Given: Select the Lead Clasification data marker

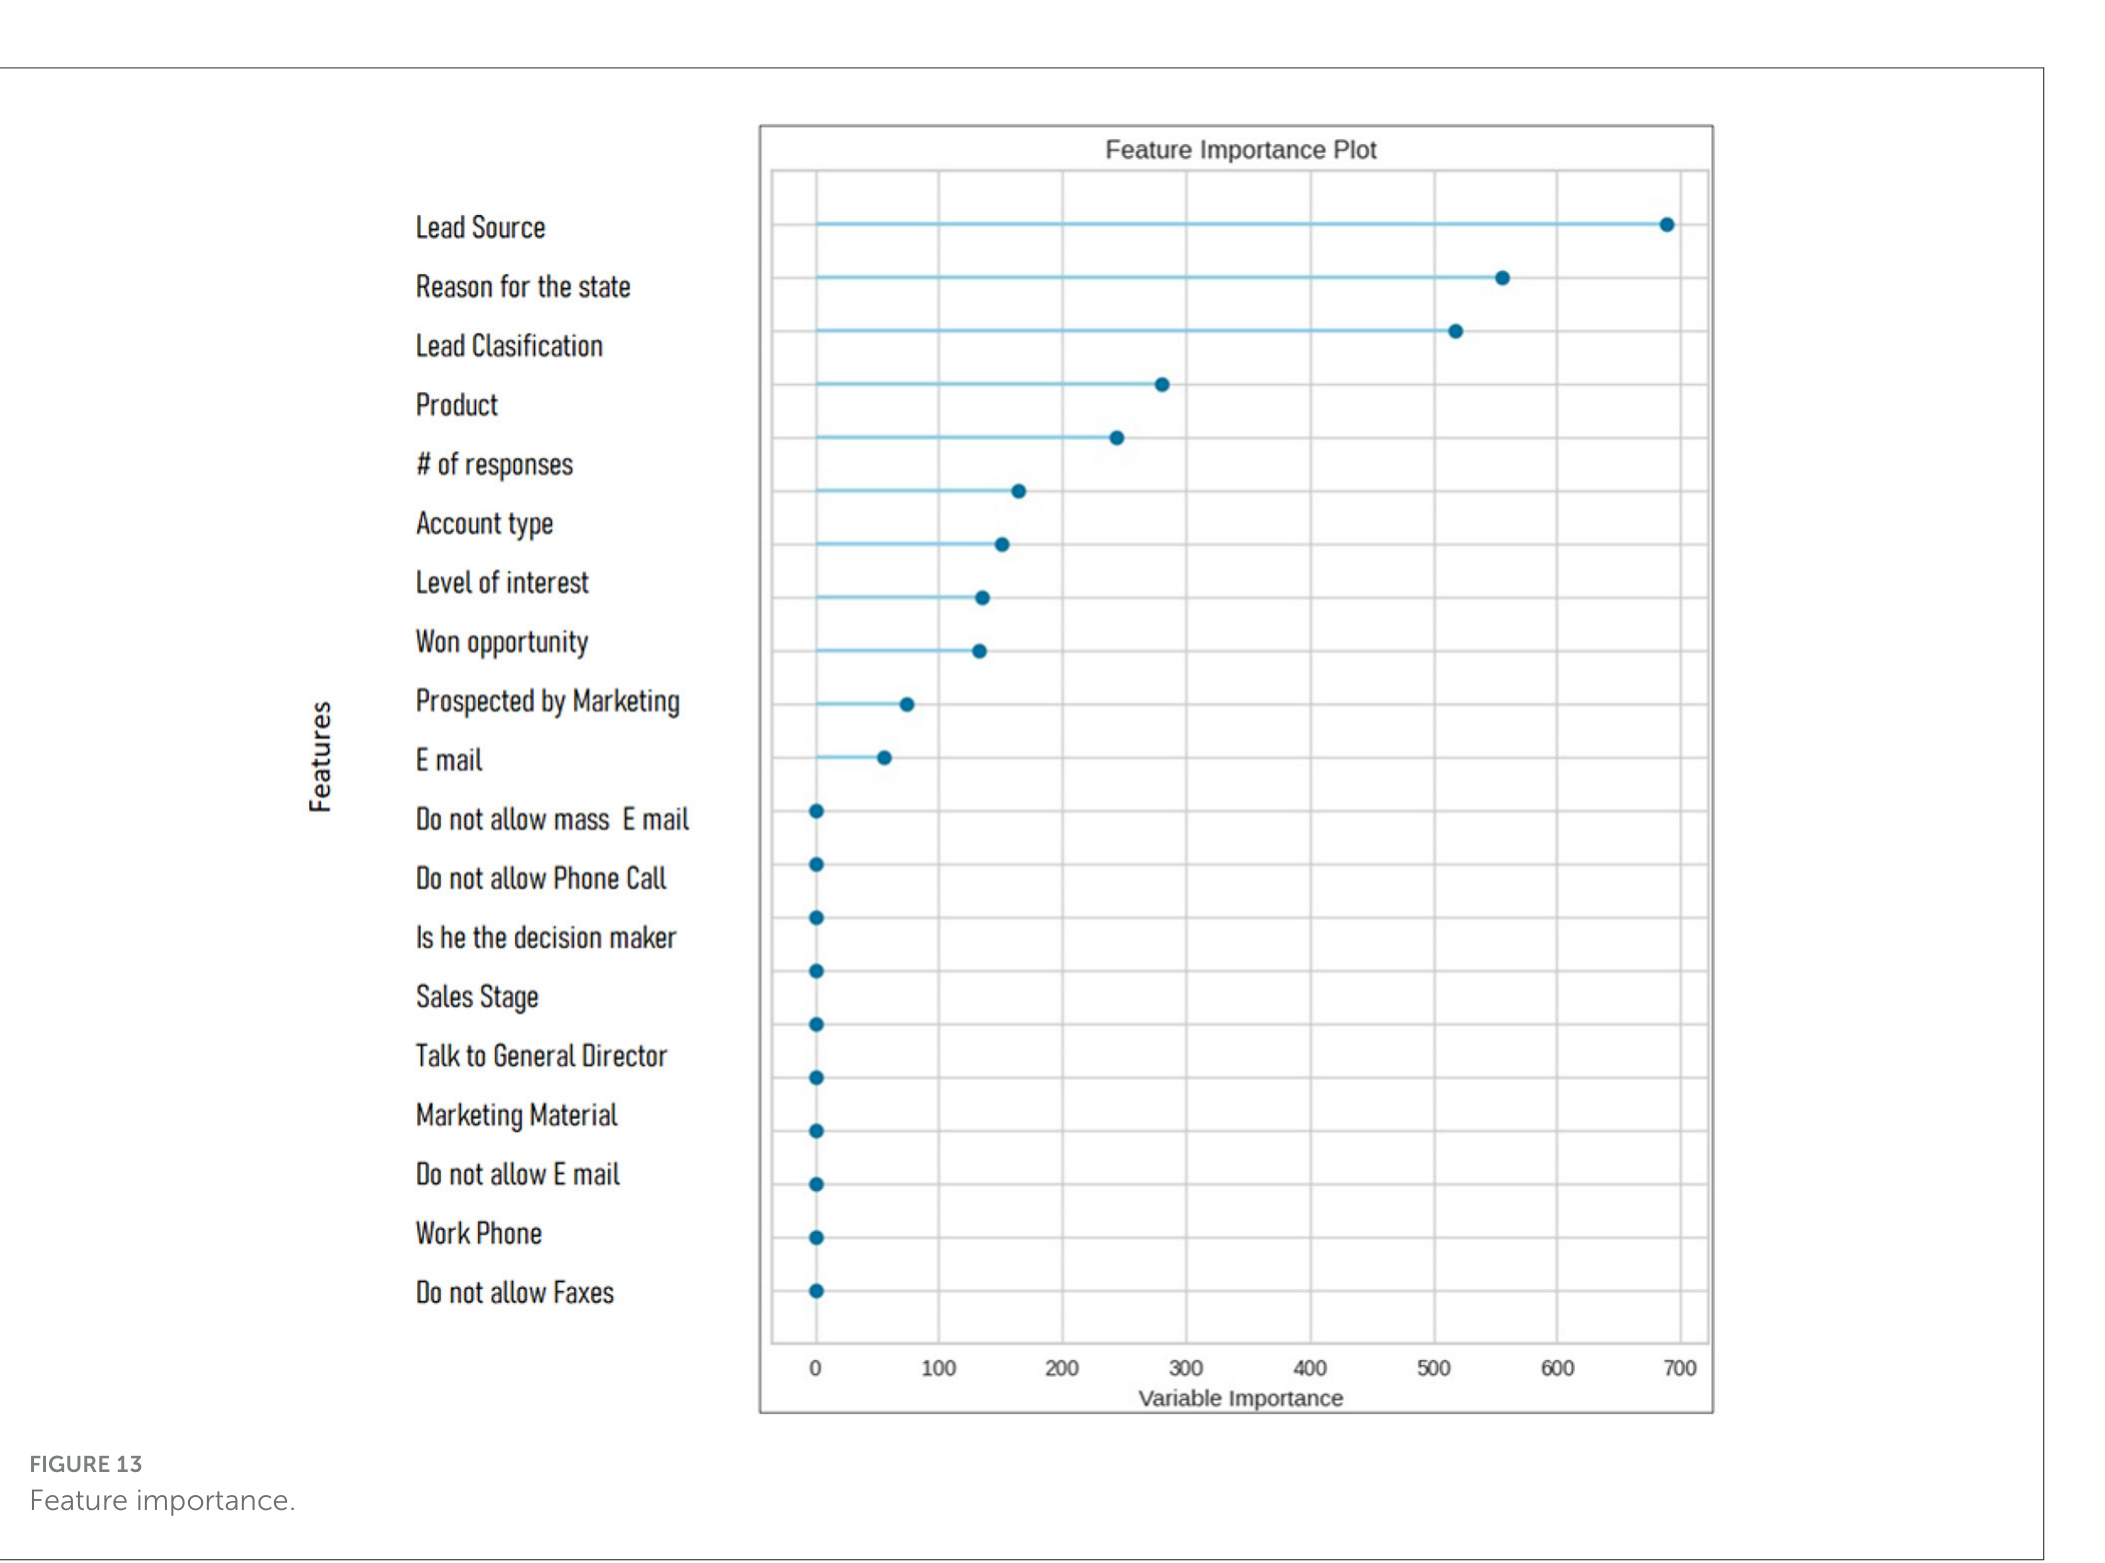Looking at the screenshot, I should (x=1455, y=331).
